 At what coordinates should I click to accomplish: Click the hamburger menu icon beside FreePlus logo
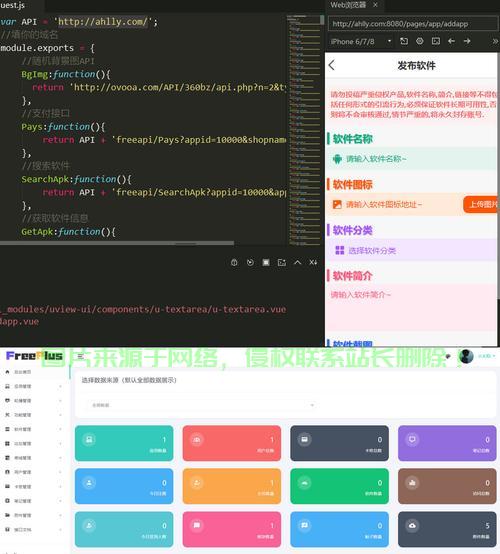pyautogui.click(x=80, y=356)
